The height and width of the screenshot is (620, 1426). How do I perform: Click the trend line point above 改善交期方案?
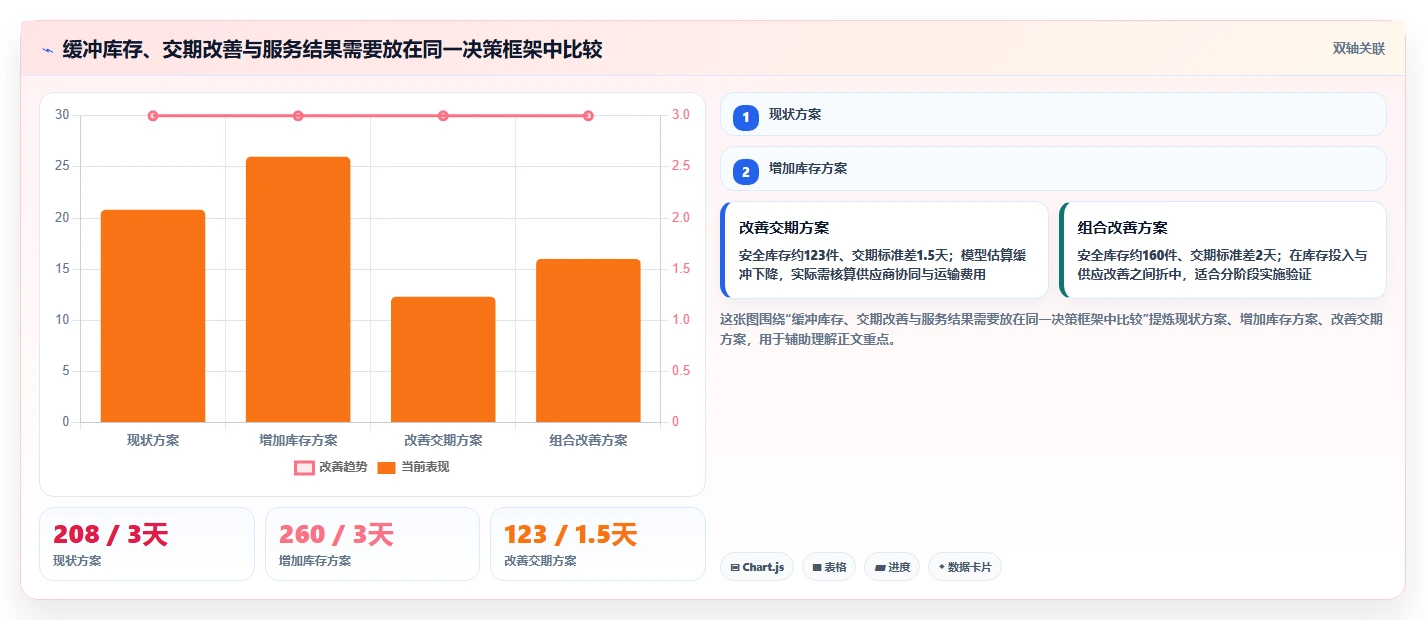[443, 116]
